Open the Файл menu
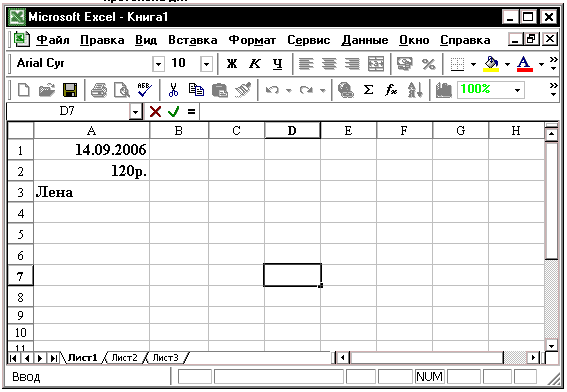Image resolution: width=567 pixels, height=392 pixels. pyautogui.click(x=53, y=40)
